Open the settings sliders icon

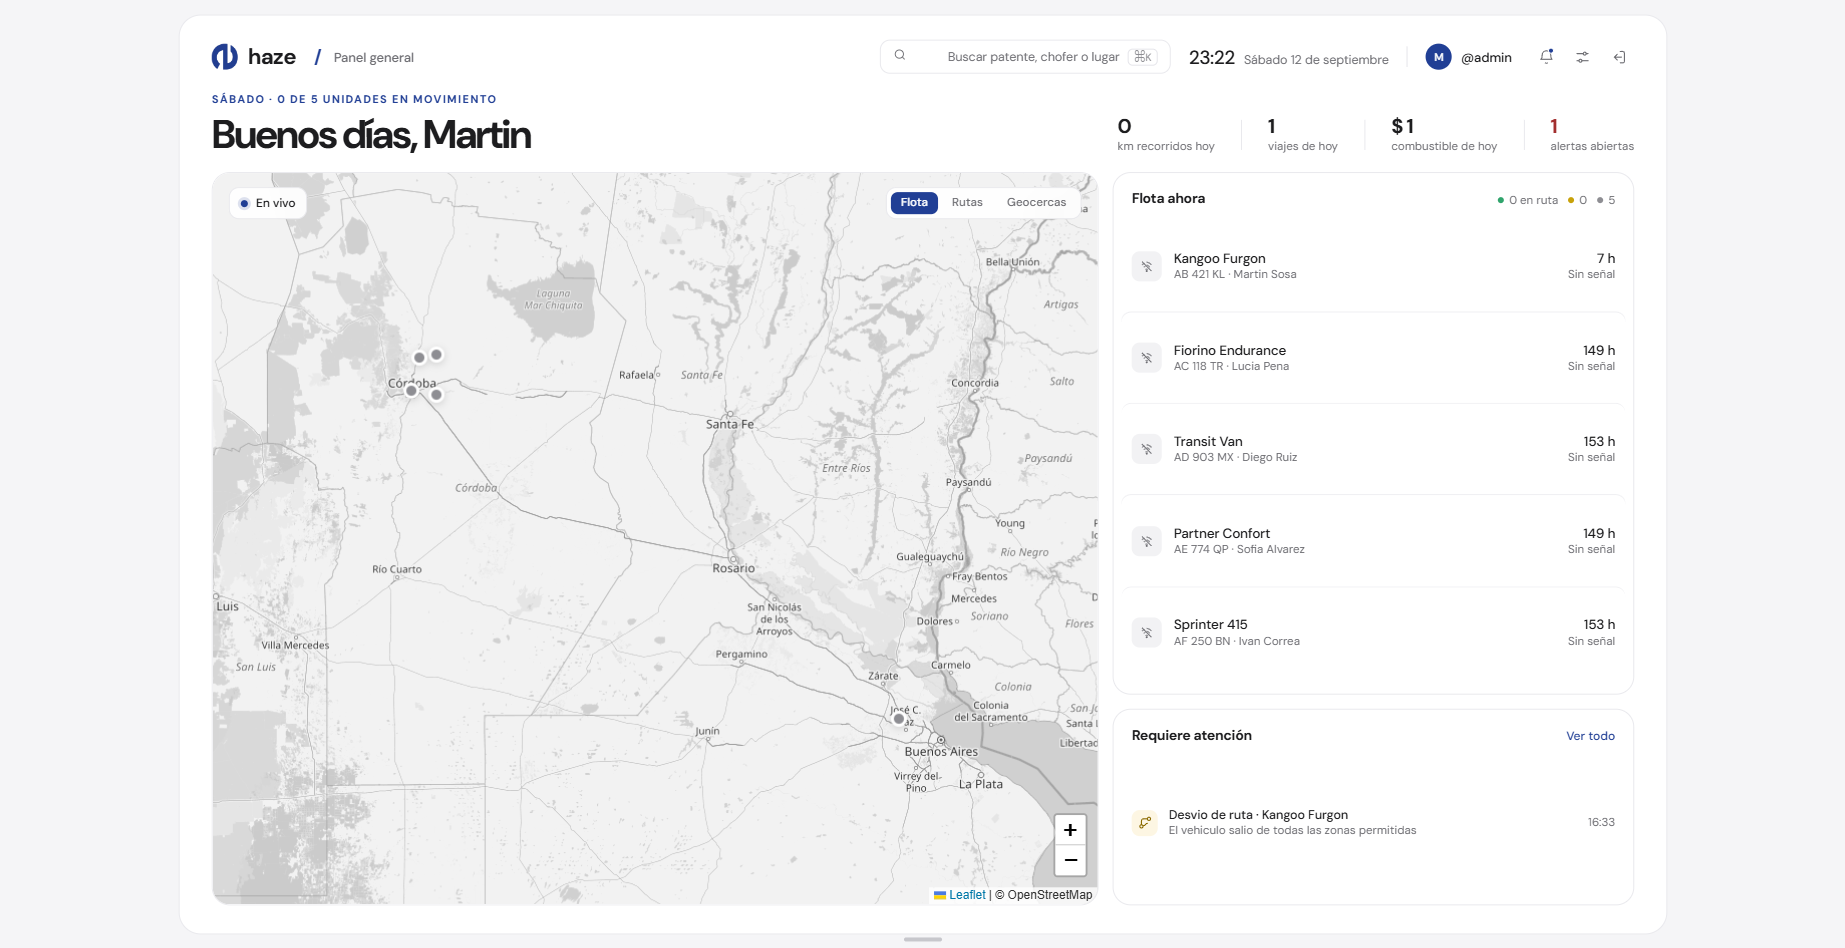pos(1582,57)
